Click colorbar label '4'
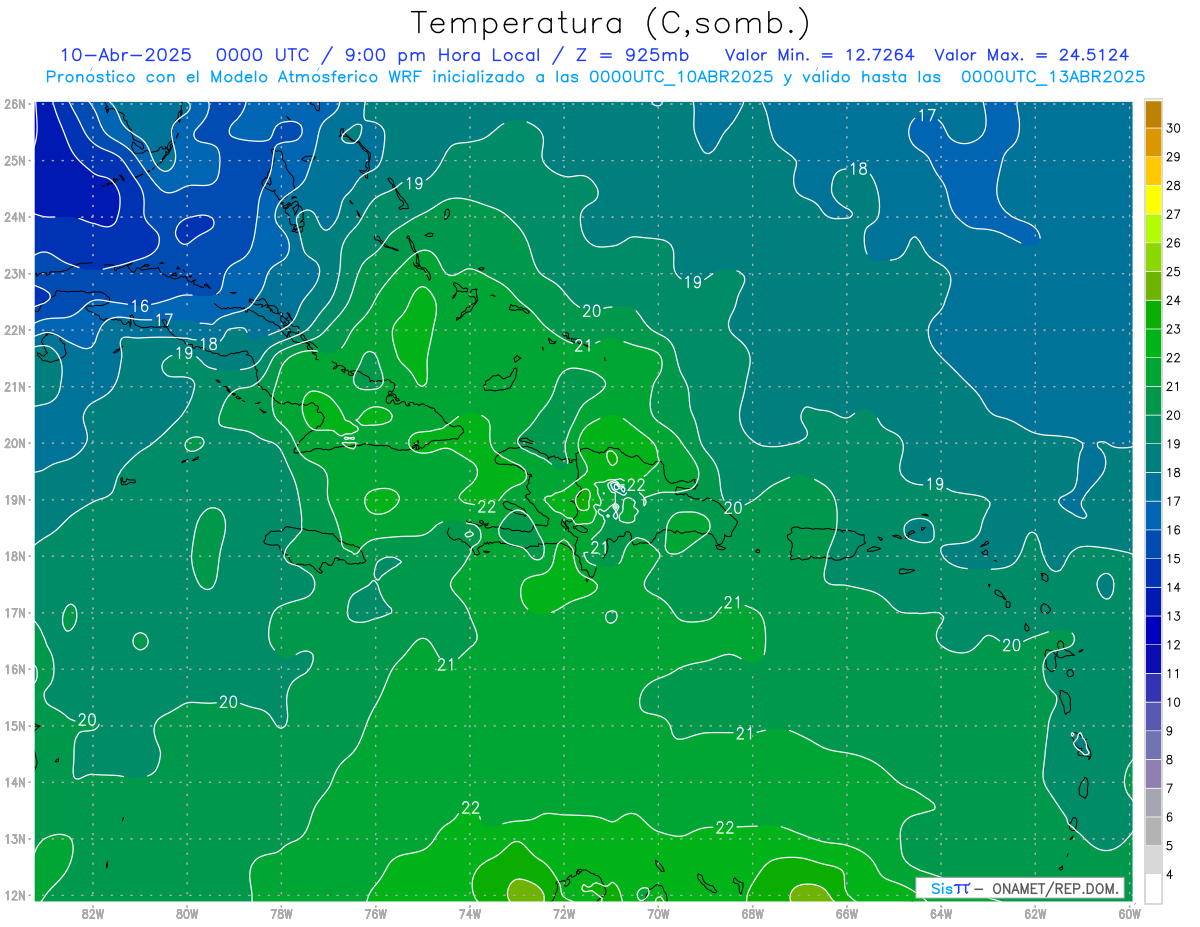The height and width of the screenshot is (927, 1200). 1170,874
